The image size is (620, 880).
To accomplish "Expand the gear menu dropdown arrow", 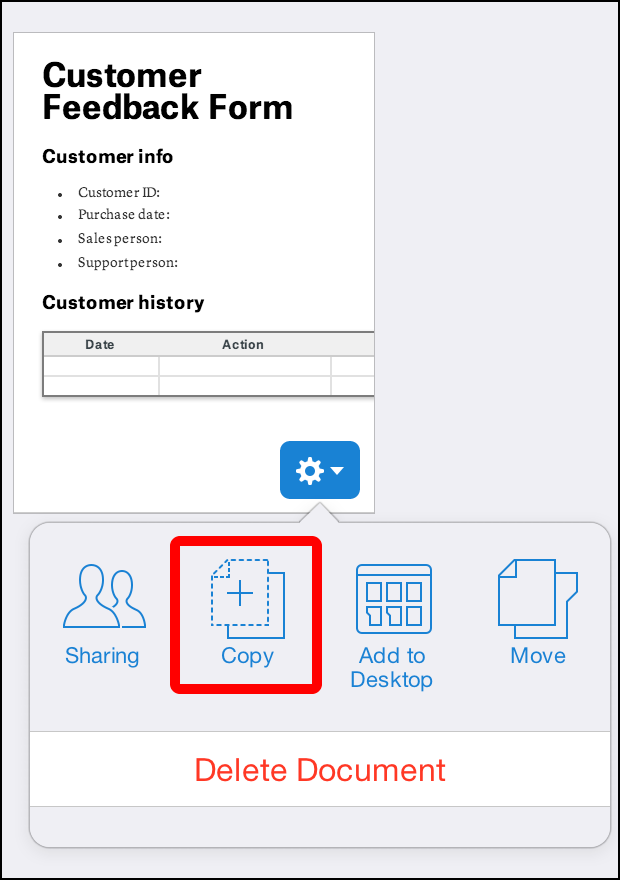I will point(338,471).
